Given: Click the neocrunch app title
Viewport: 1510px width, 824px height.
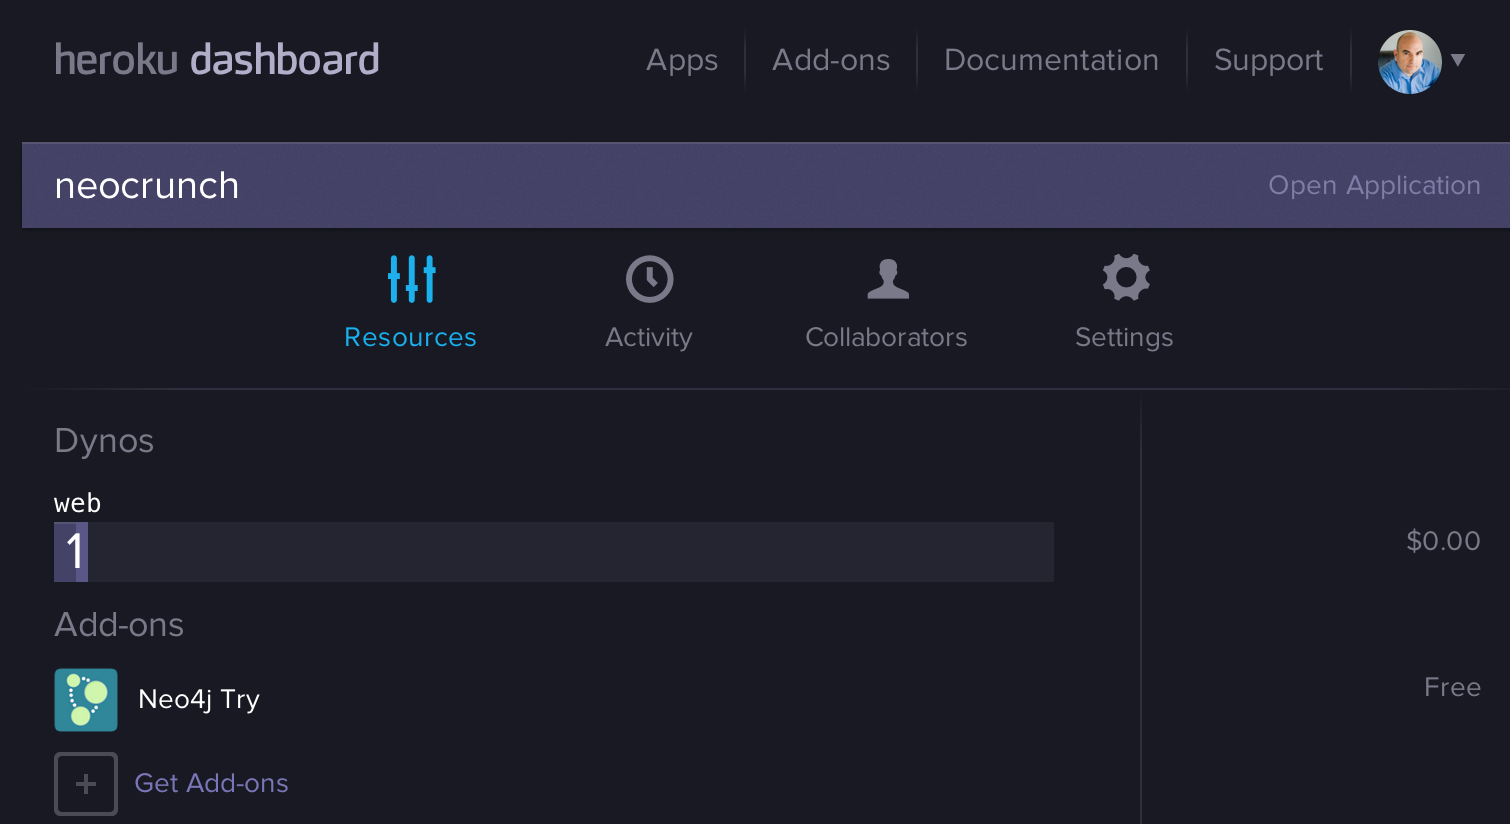Looking at the screenshot, I should [147, 186].
